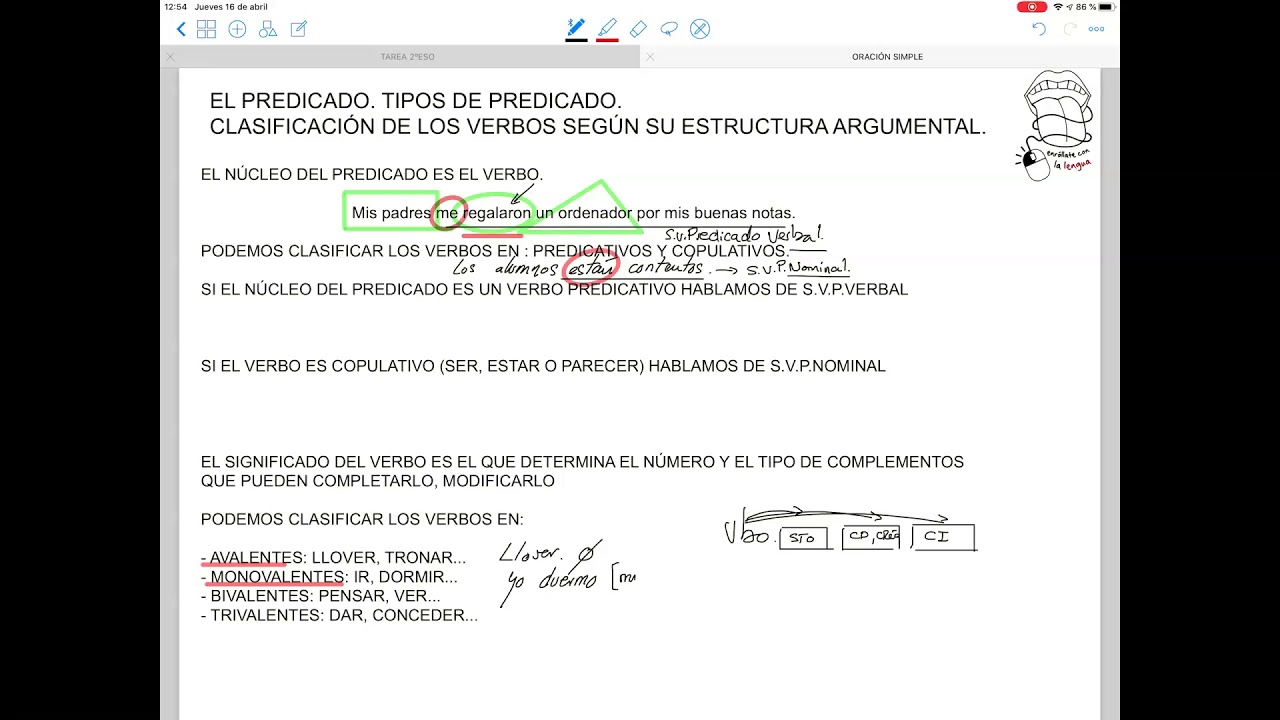
Task: Close the ORACIÓN SIMPLE tab
Action: tap(650, 57)
